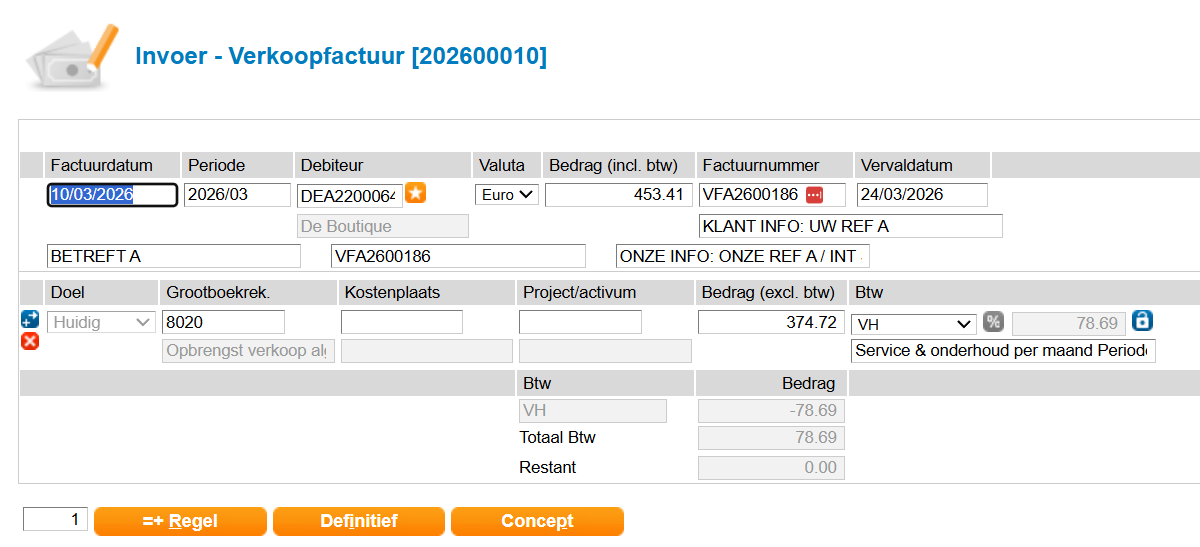Click the red icon next to Factuurnummer
Image resolution: width=1200 pixels, height=547 pixels.
[x=814, y=194]
